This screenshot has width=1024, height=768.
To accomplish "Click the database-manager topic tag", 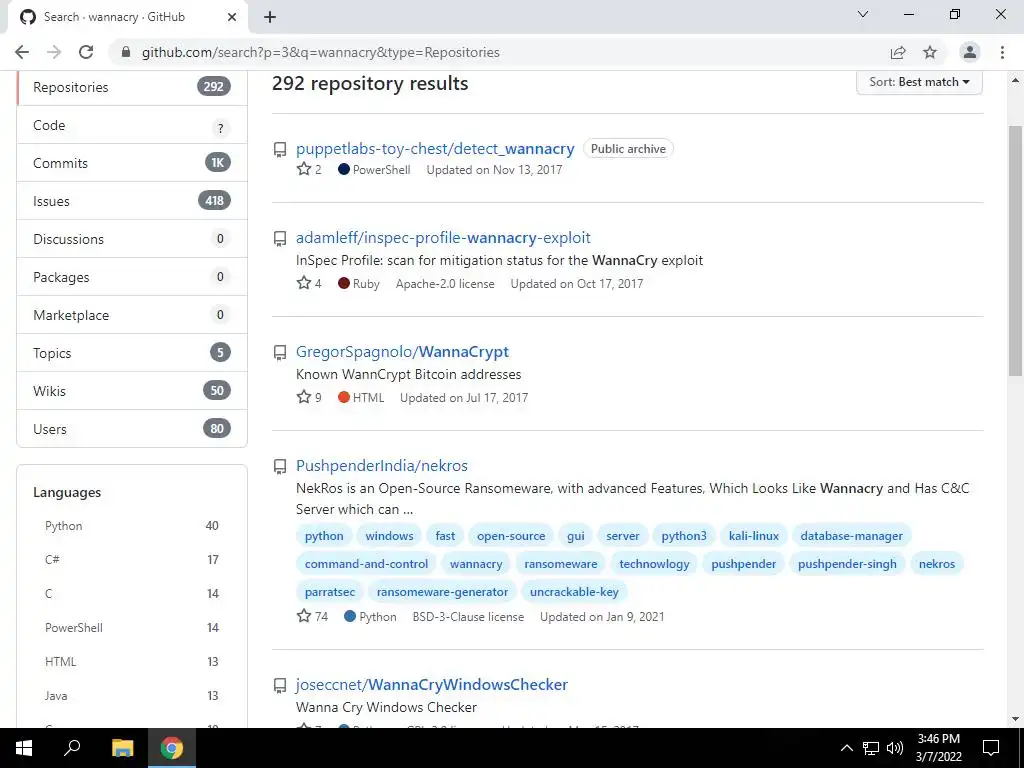I will pos(852,536).
